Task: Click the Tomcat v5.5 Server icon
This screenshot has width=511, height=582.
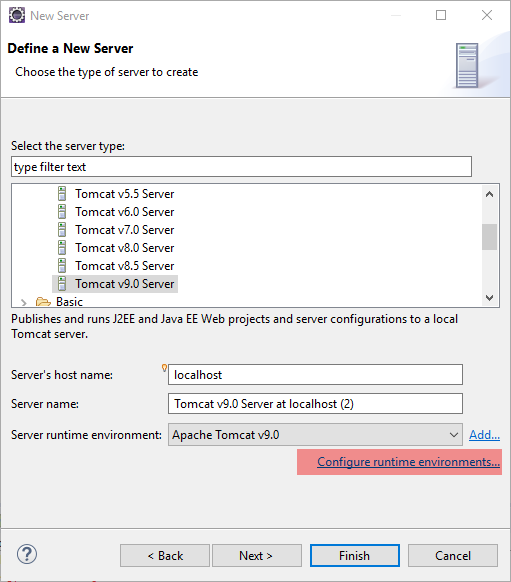Action: [x=62, y=194]
